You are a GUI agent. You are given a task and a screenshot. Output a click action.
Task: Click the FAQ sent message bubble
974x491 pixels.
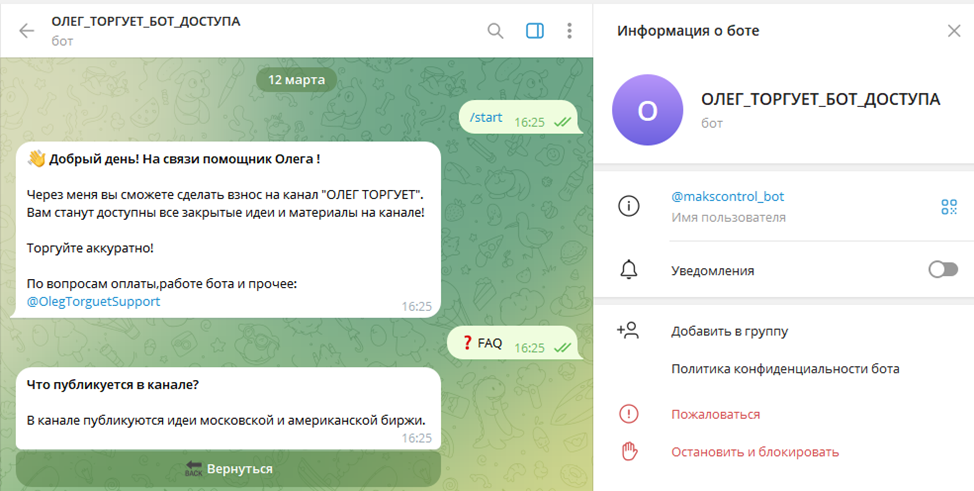pos(517,343)
